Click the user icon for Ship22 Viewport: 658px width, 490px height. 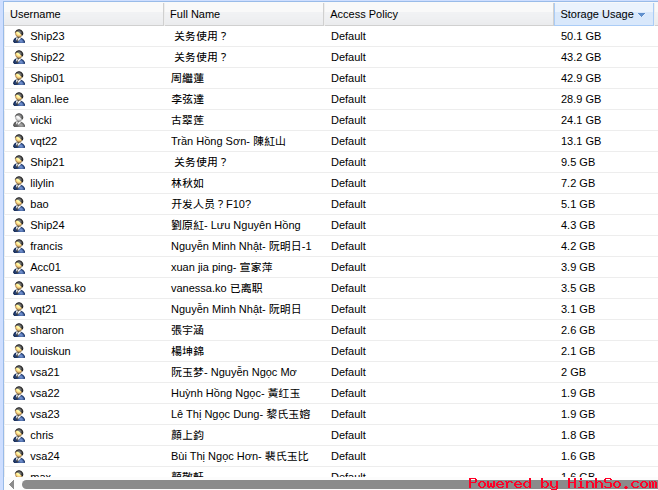19,57
